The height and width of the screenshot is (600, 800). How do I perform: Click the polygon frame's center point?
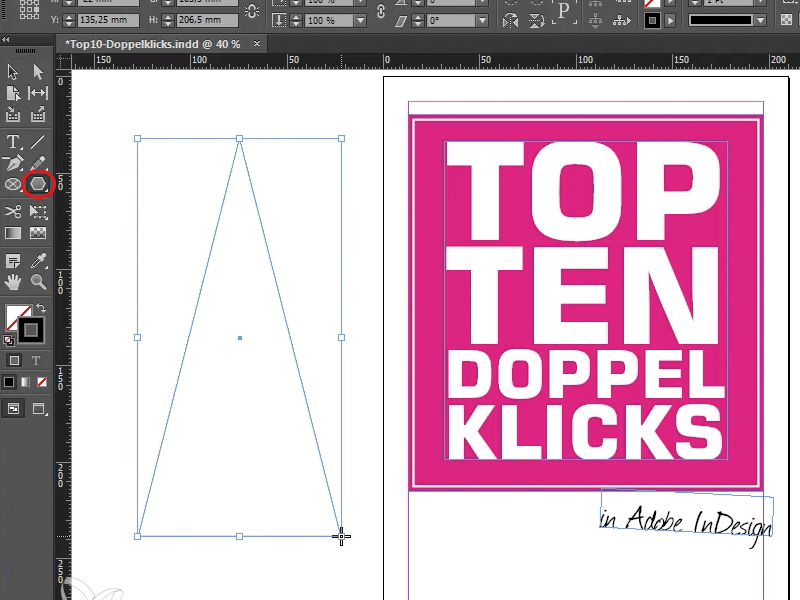point(240,338)
